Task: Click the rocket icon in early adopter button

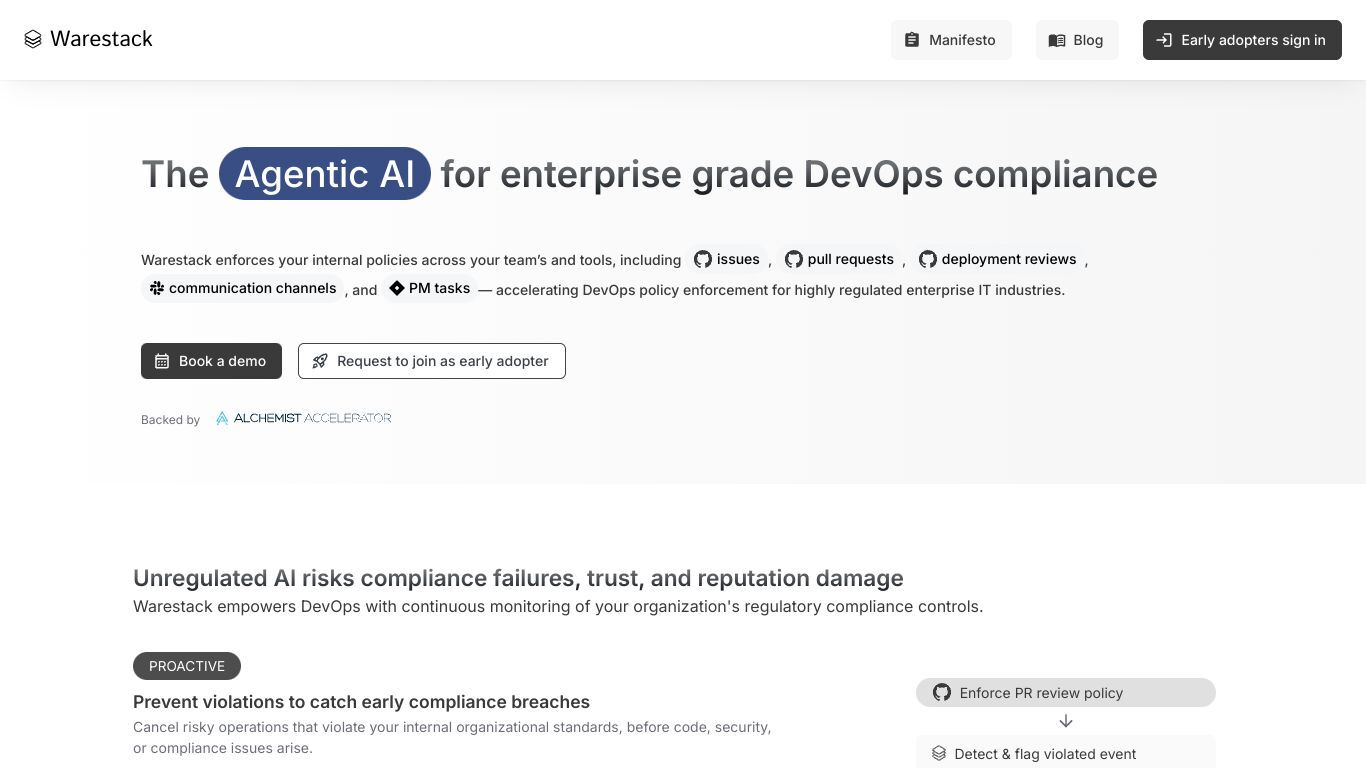Action: (x=320, y=361)
